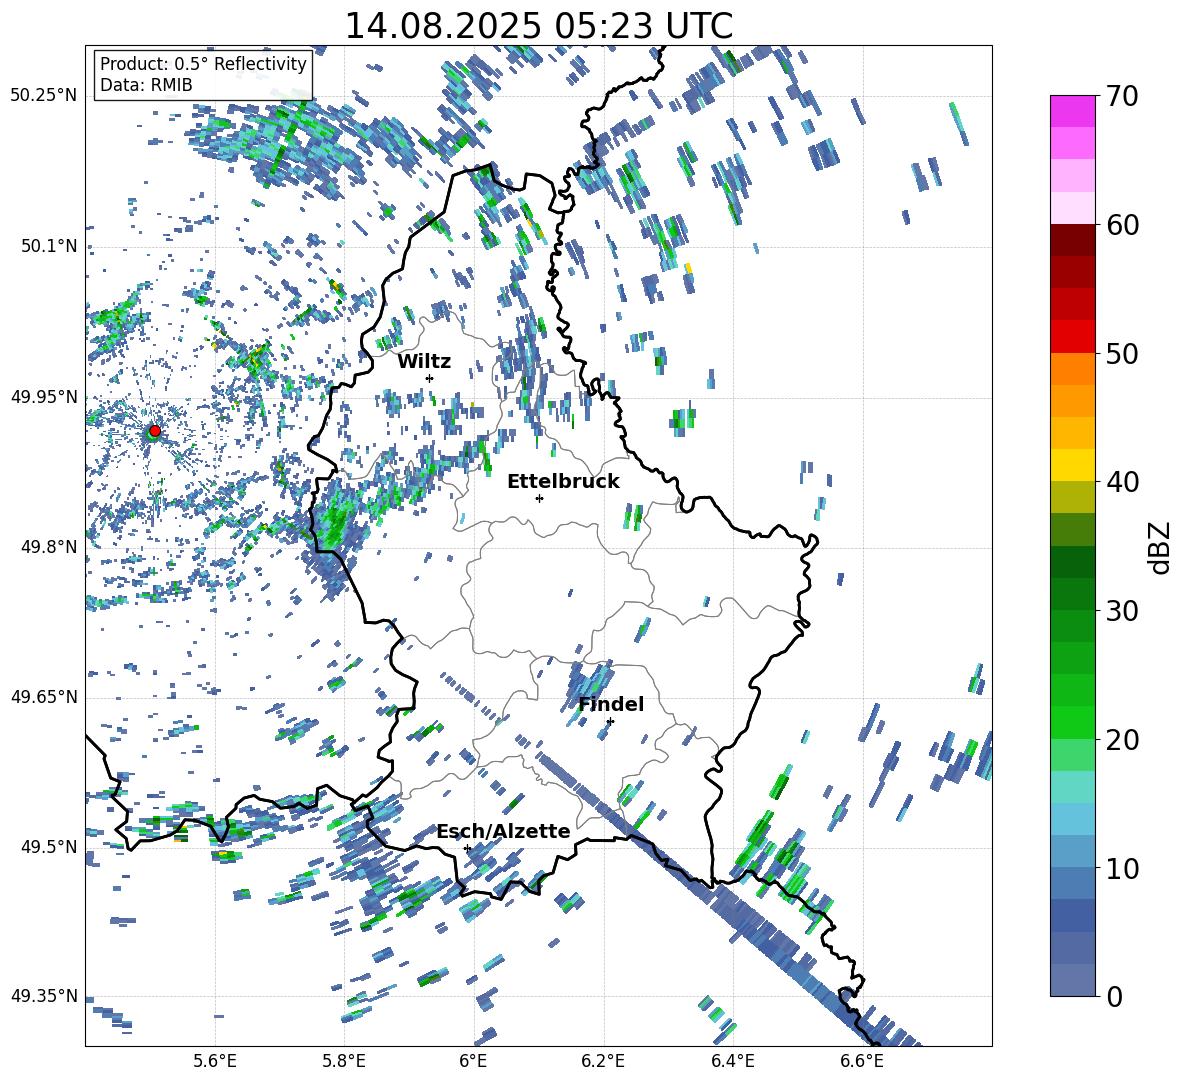Viewport: 1184px width, 1081px height.
Task: Click the Findel station label
Action: [611, 704]
